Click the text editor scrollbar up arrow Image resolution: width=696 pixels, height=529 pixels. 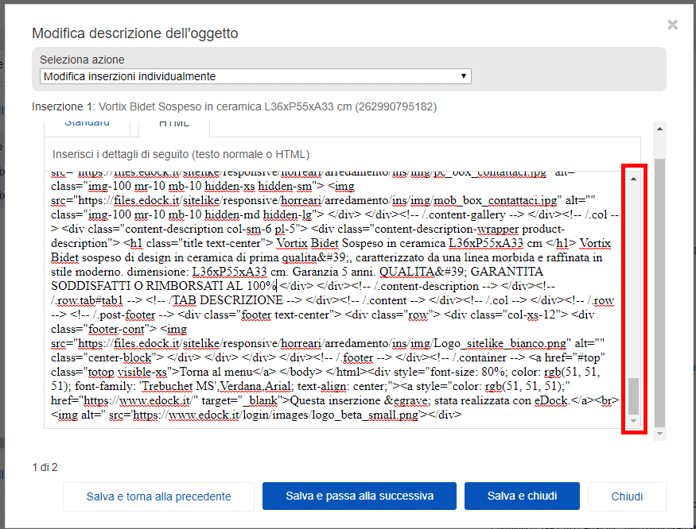[633, 178]
